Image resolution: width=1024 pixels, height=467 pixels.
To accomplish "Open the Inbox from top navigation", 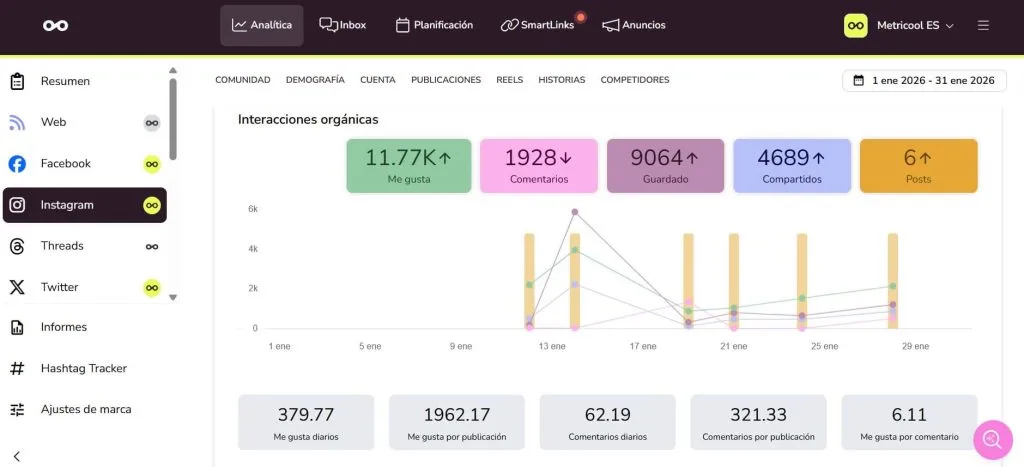I will pyautogui.click(x=343, y=25).
